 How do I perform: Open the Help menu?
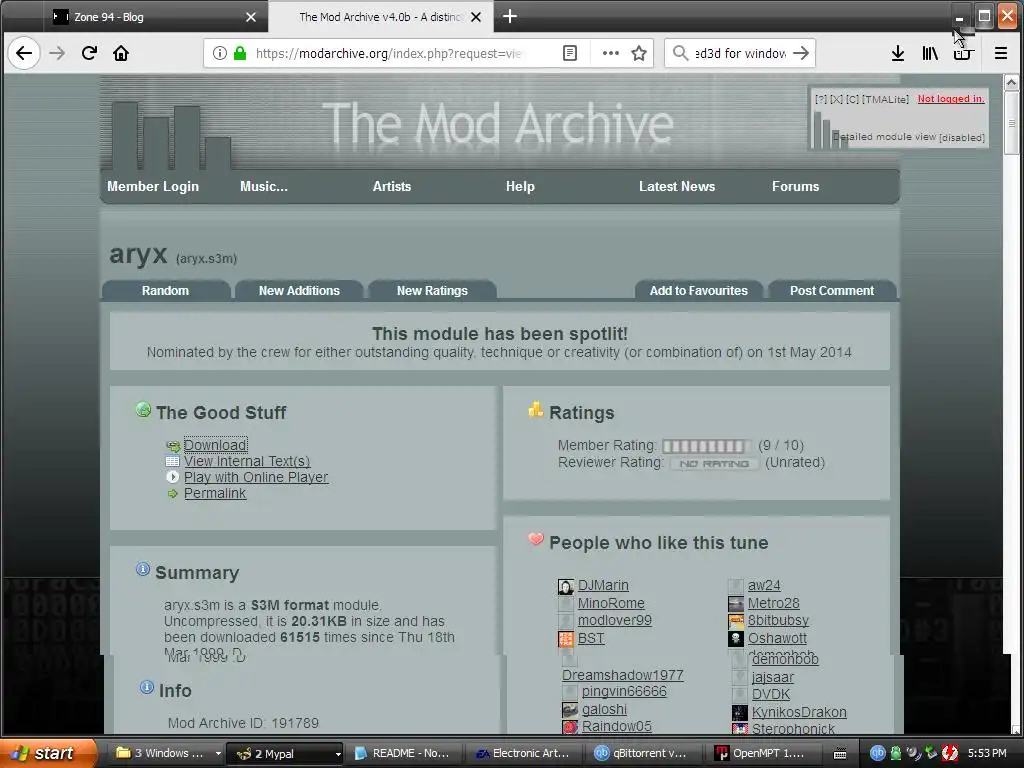point(520,186)
